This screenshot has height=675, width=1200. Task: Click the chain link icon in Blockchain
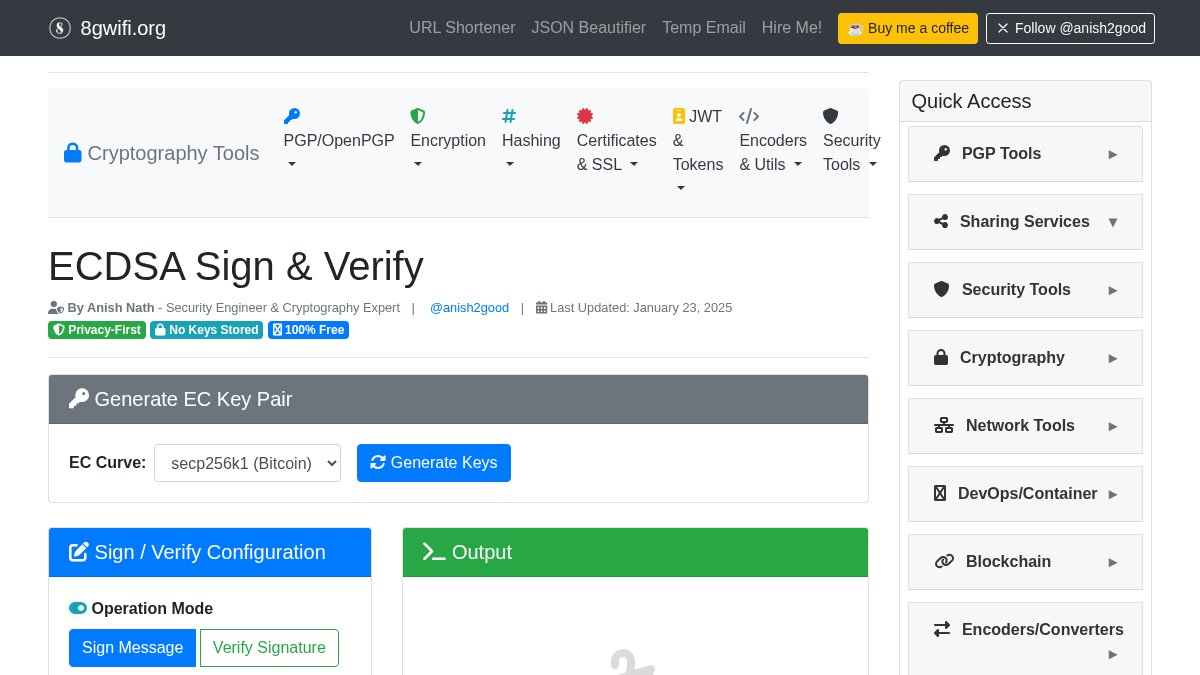click(944, 561)
